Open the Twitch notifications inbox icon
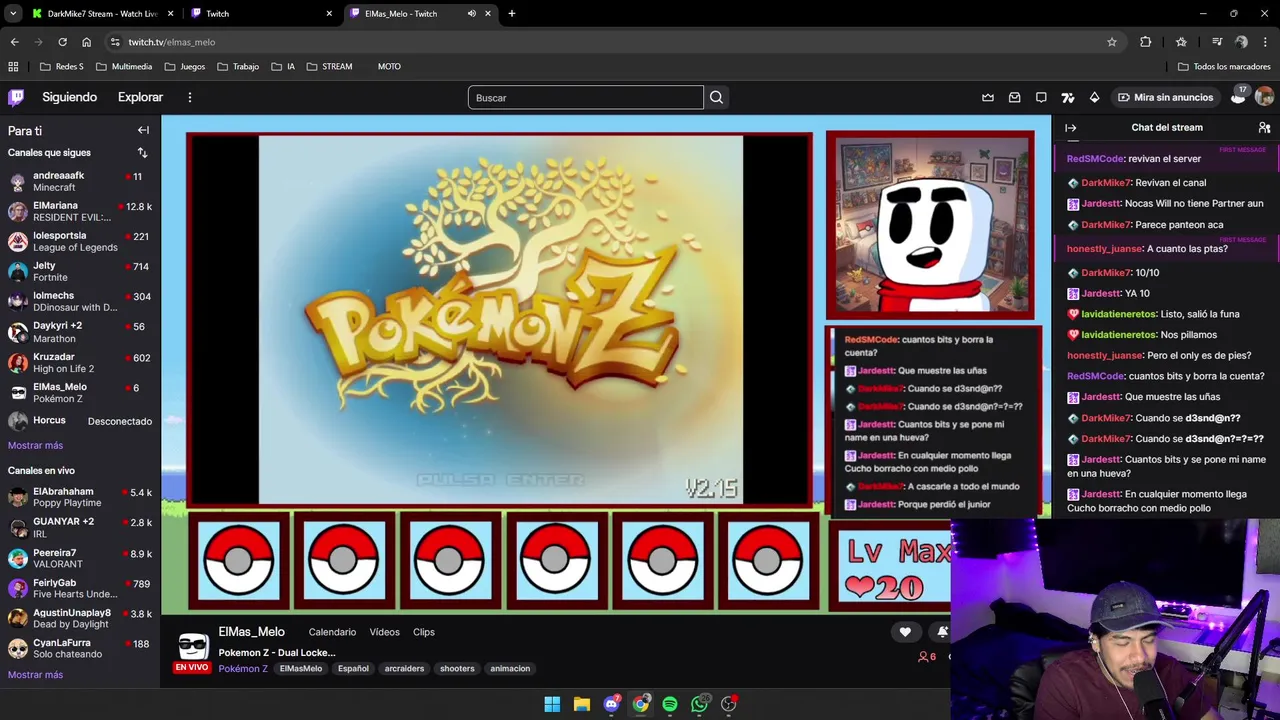 pyautogui.click(x=1015, y=97)
